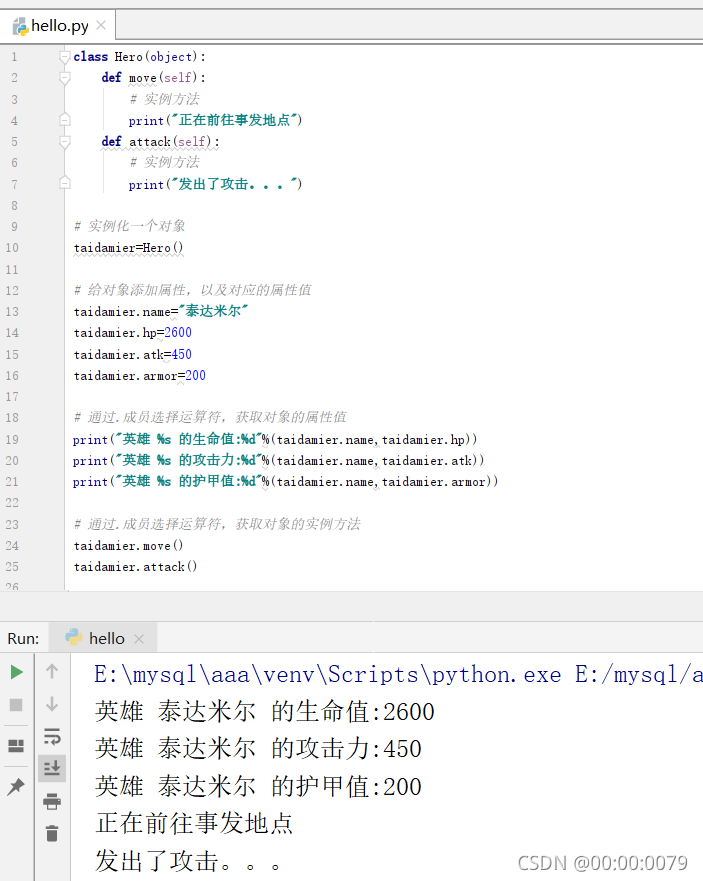Click the Up the stack trace arrow
703x881 pixels.
52,671
